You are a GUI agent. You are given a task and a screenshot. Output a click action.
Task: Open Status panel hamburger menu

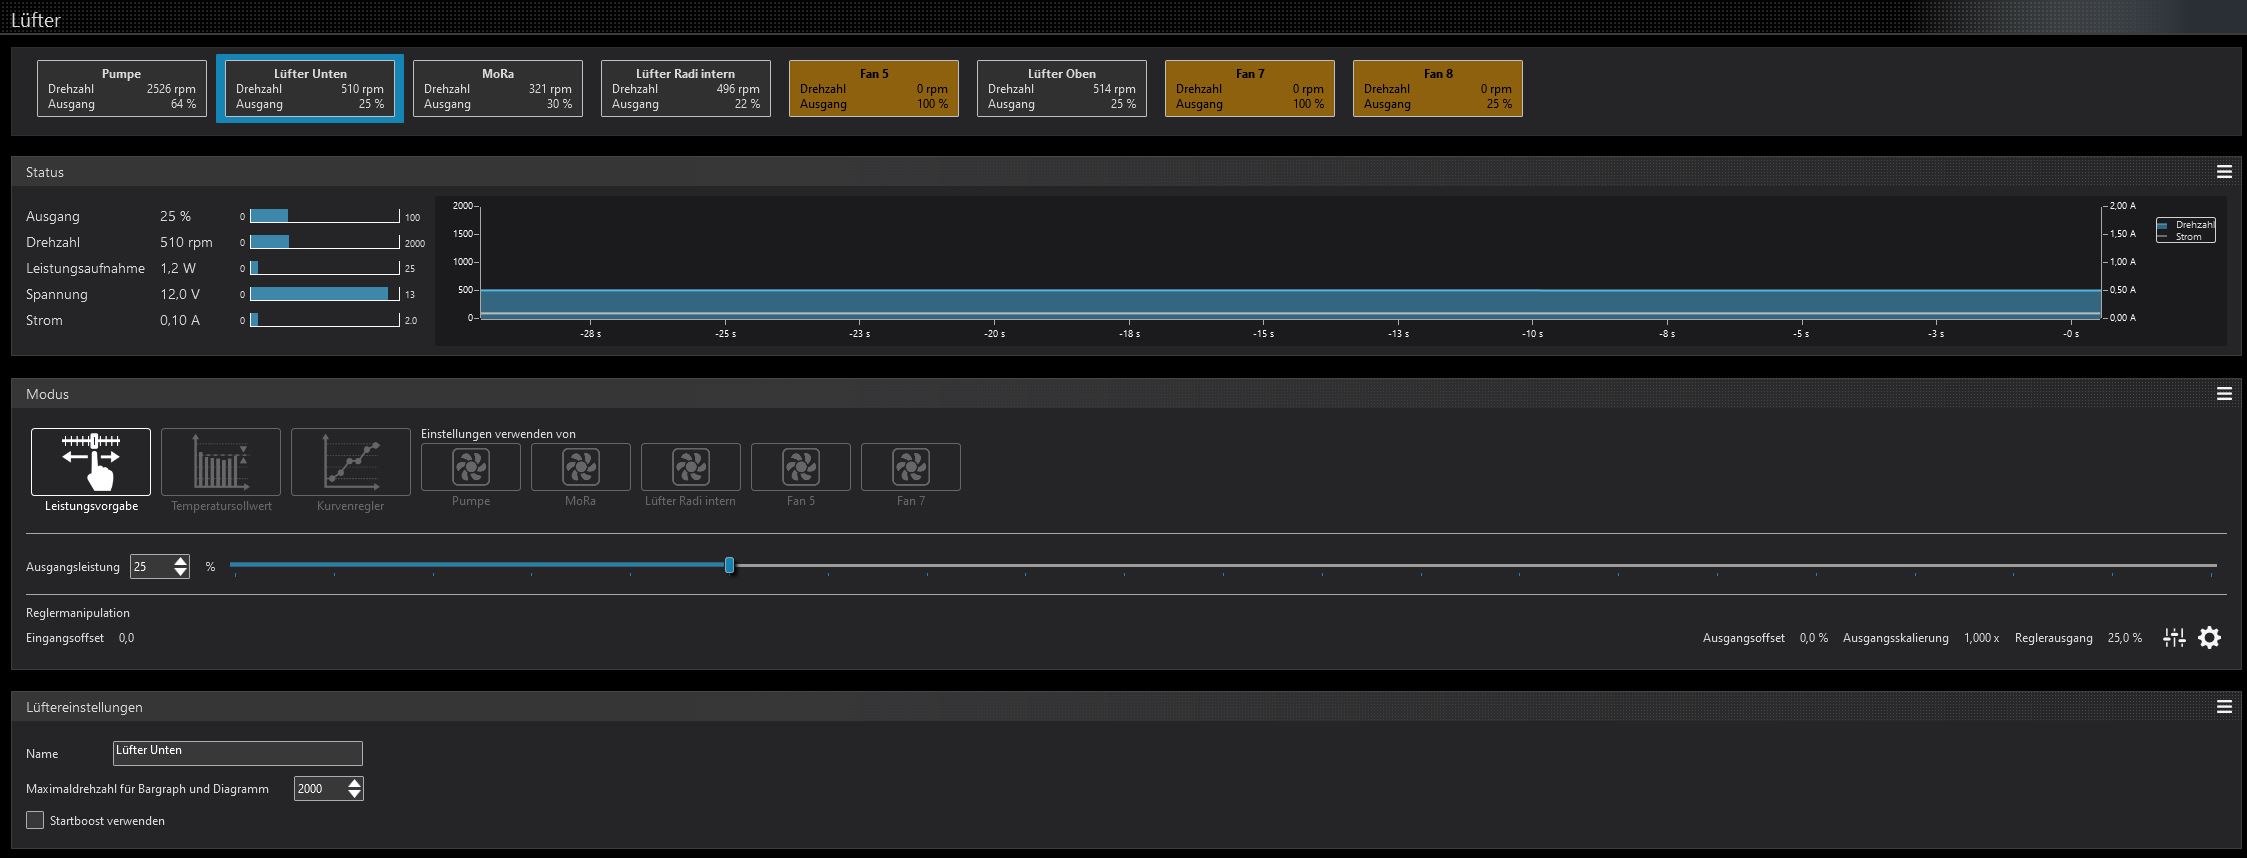click(x=2224, y=172)
